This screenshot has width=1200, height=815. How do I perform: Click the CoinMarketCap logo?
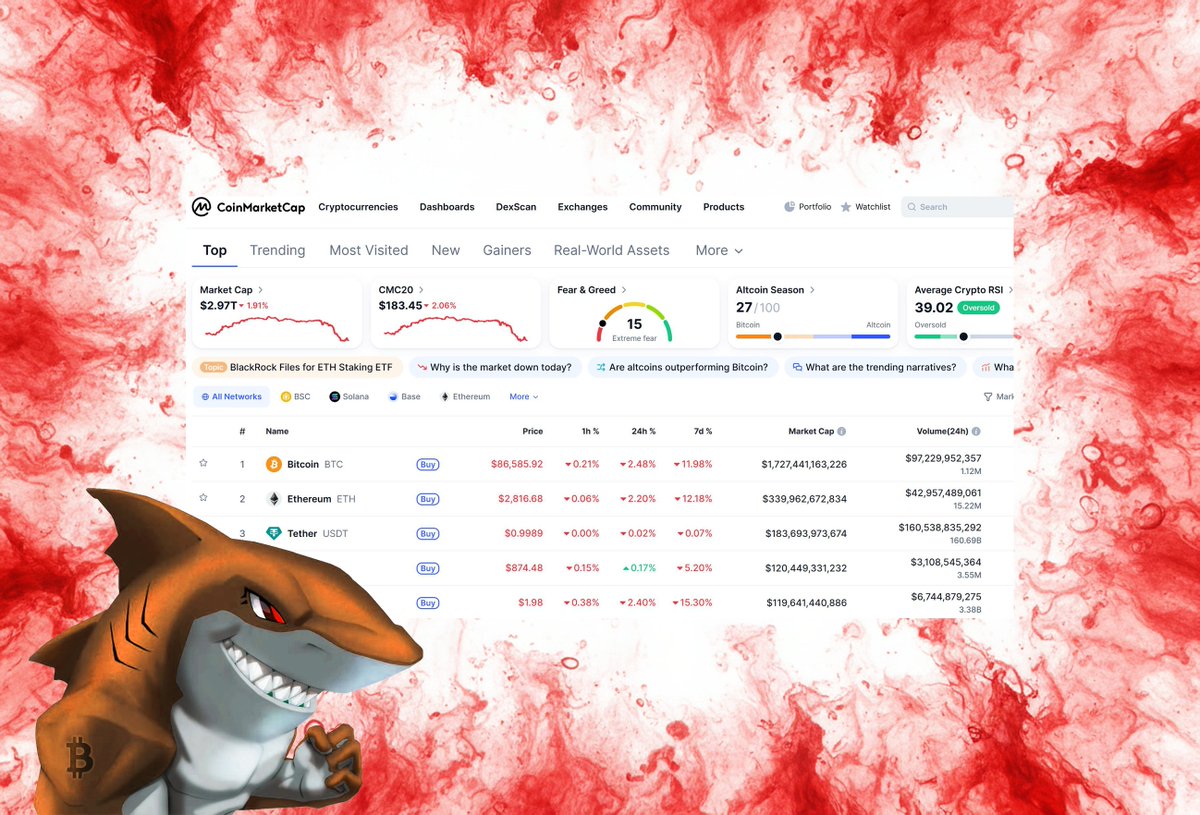(x=248, y=207)
